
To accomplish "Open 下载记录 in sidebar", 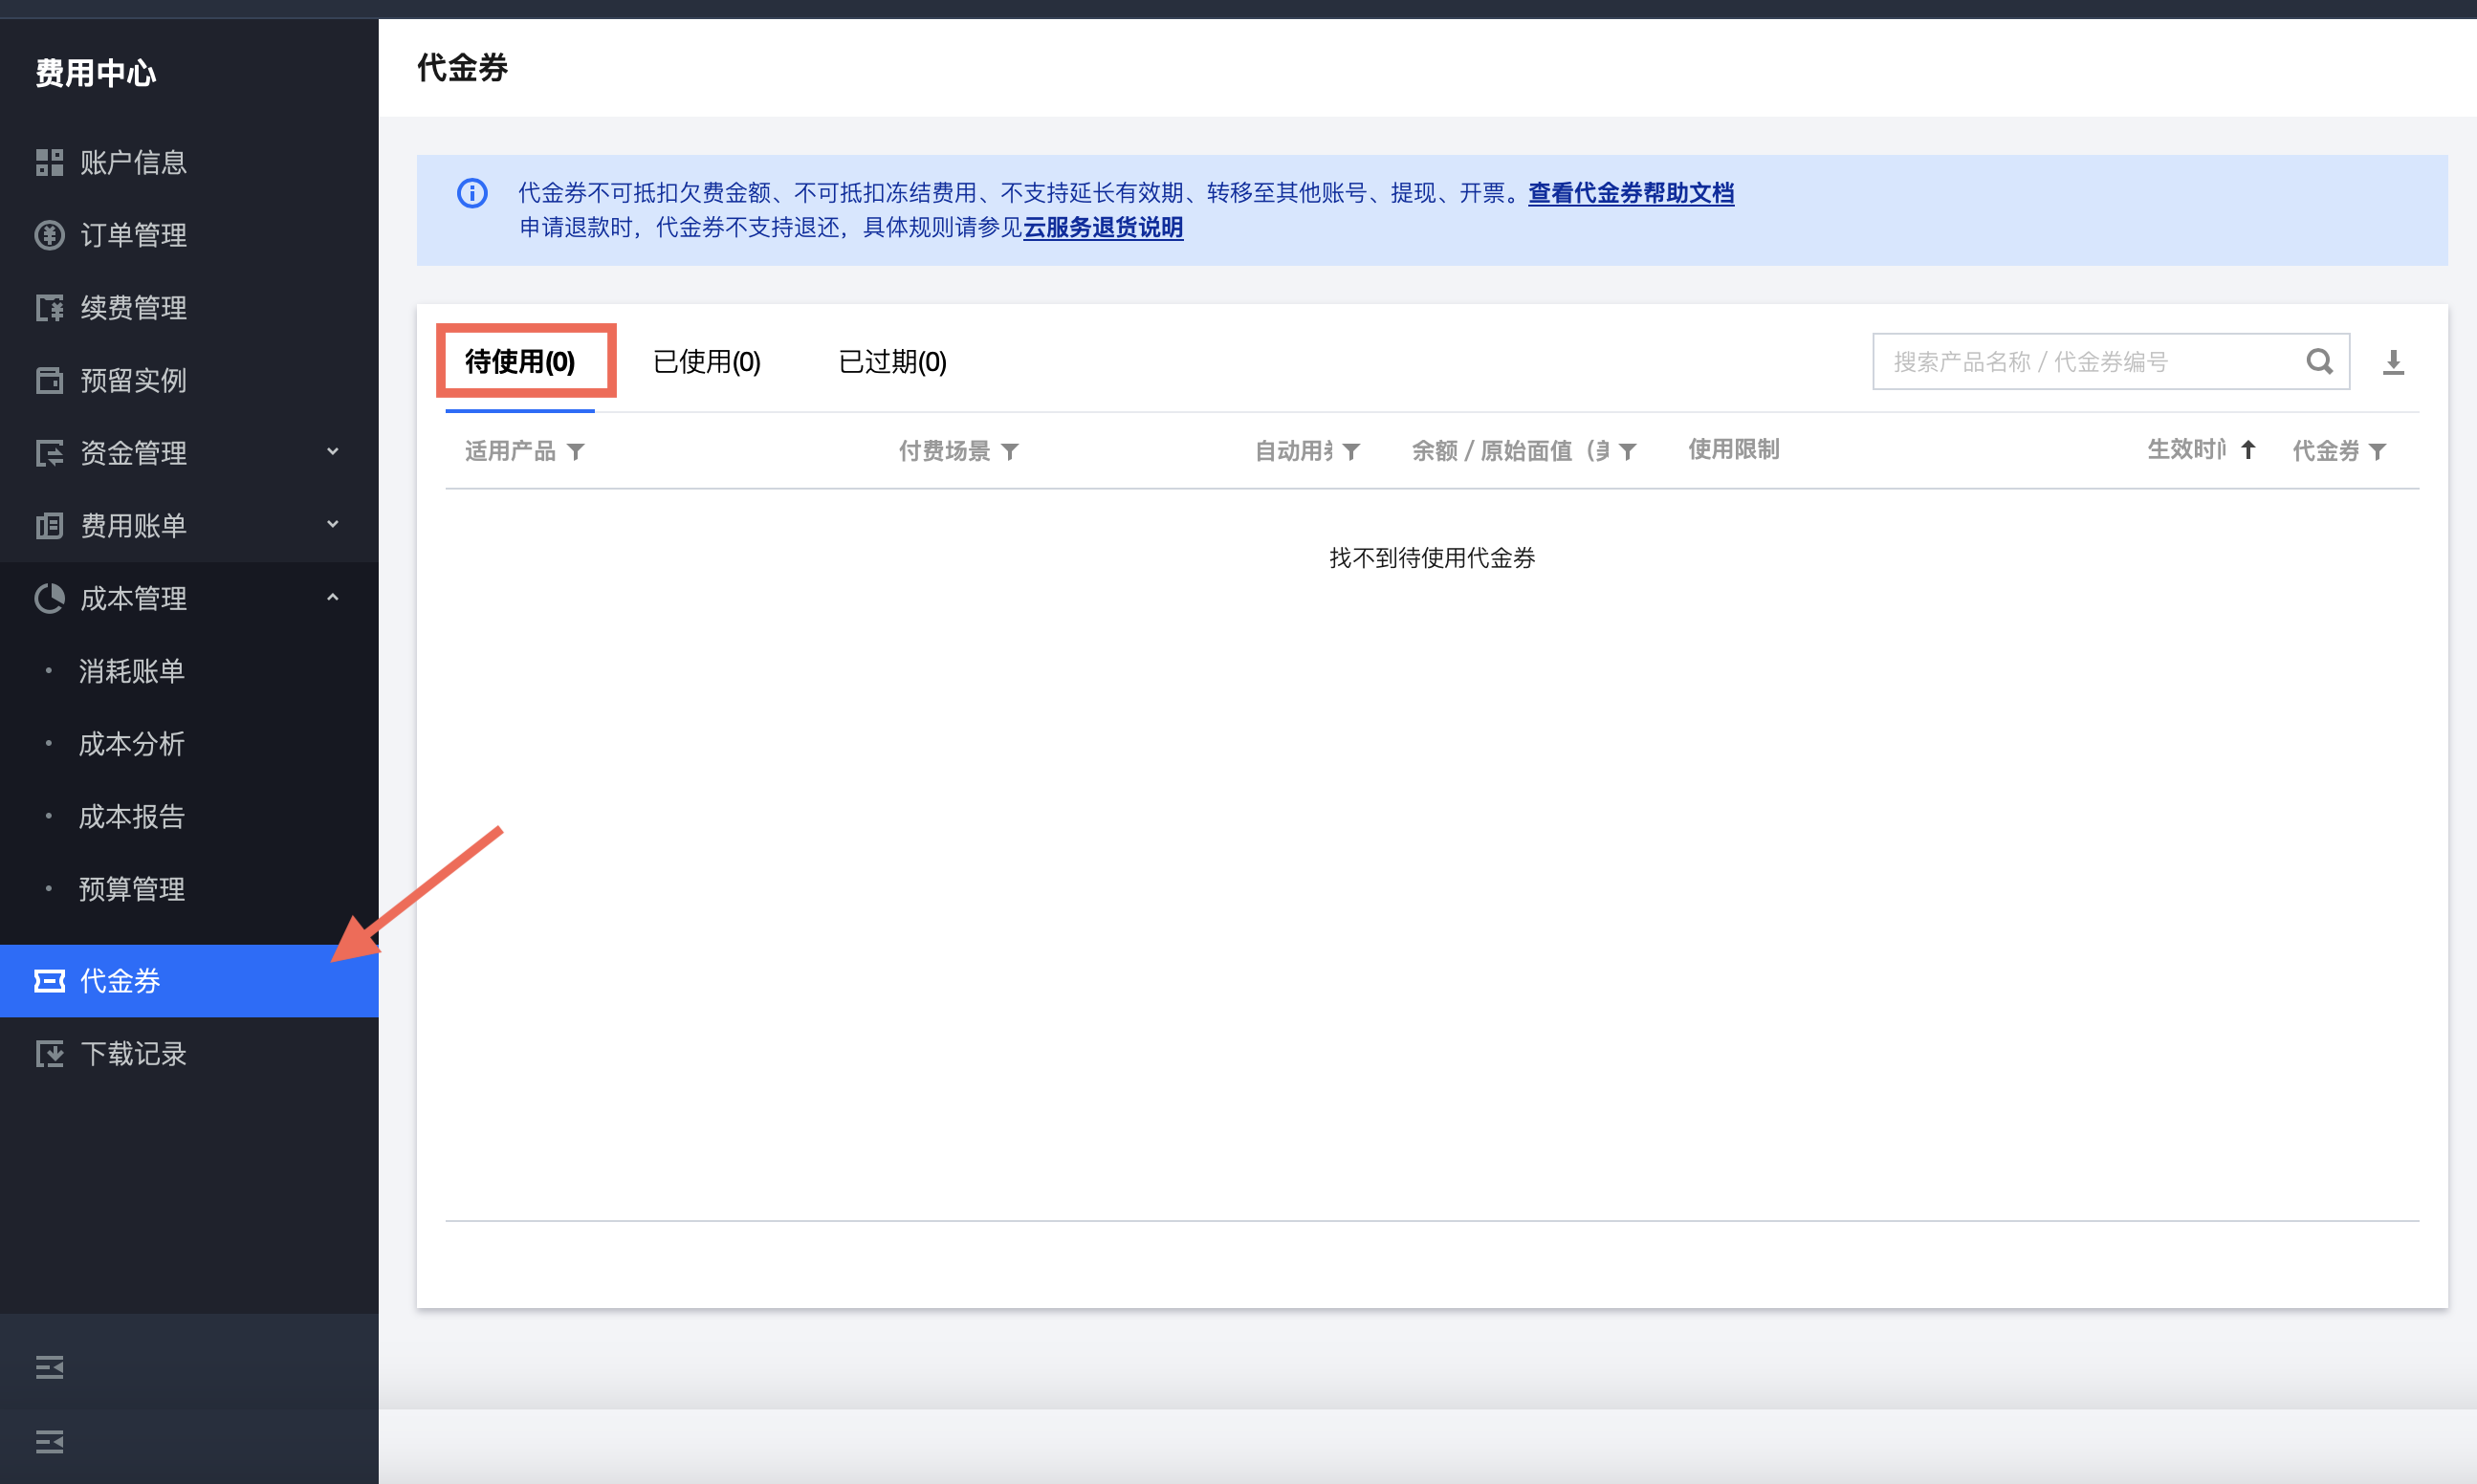I will [x=133, y=1053].
